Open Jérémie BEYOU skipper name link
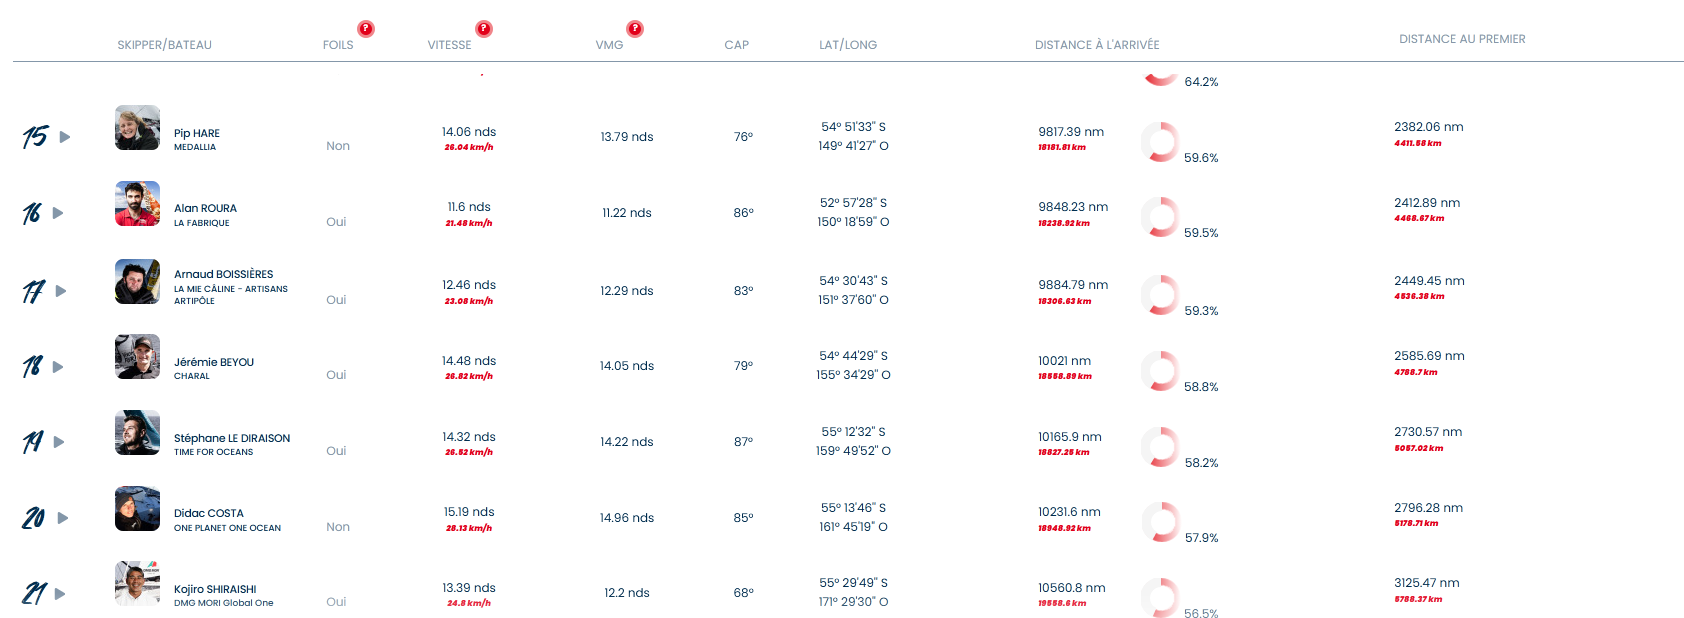The height and width of the screenshot is (618, 1684). tap(214, 362)
